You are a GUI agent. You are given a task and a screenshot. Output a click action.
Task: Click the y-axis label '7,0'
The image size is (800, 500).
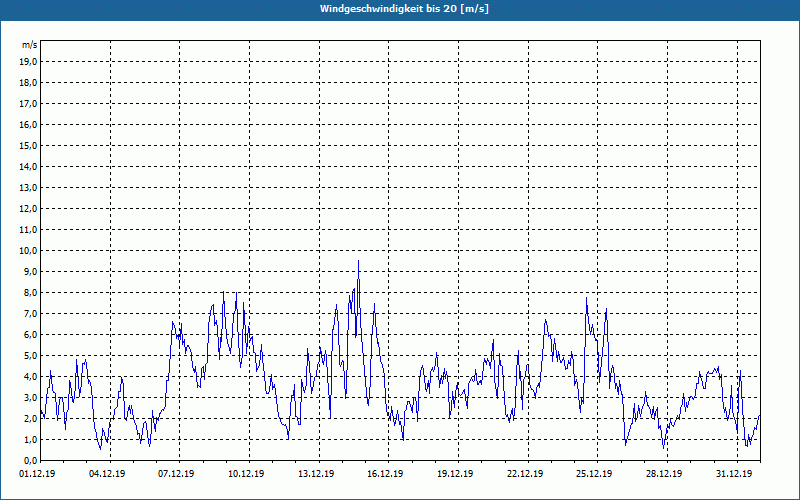click(x=30, y=314)
